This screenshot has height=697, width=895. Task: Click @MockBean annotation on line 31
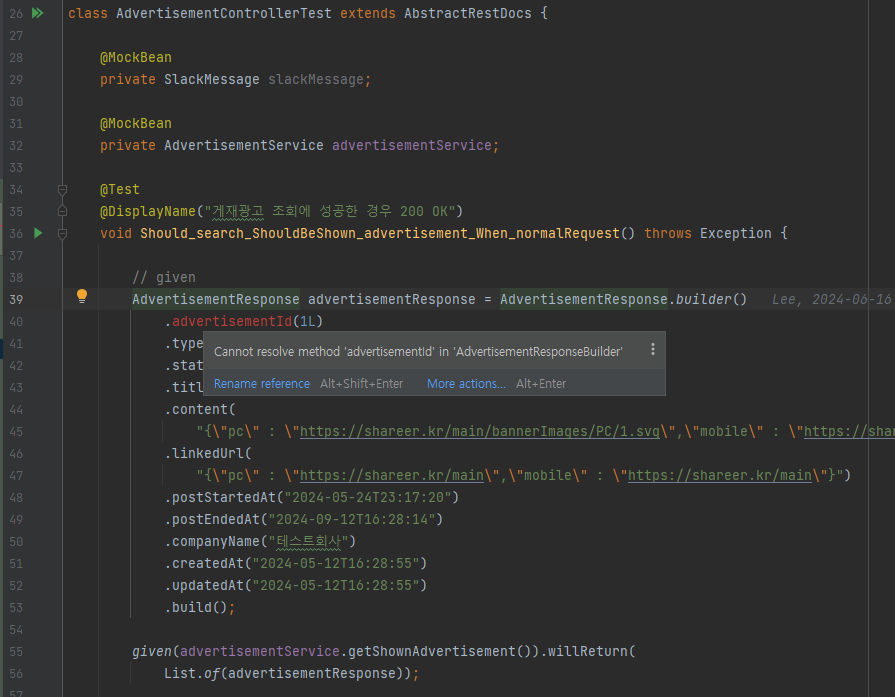[x=136, y=123]
